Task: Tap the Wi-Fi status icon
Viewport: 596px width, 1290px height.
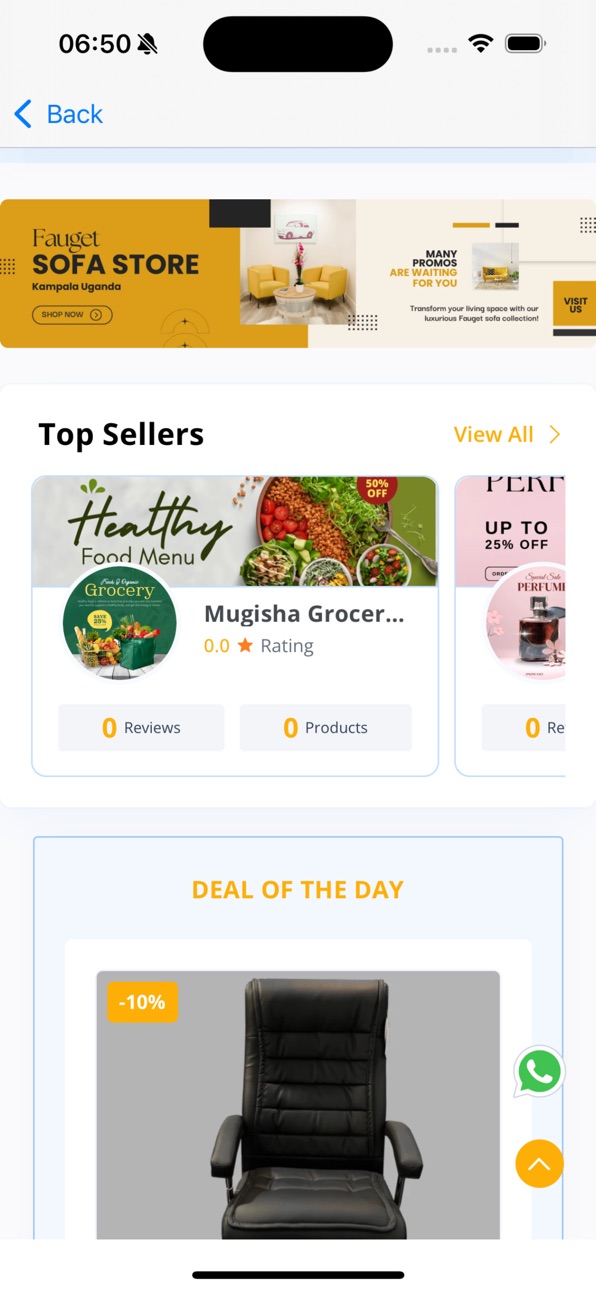Action: pos(481,44)
